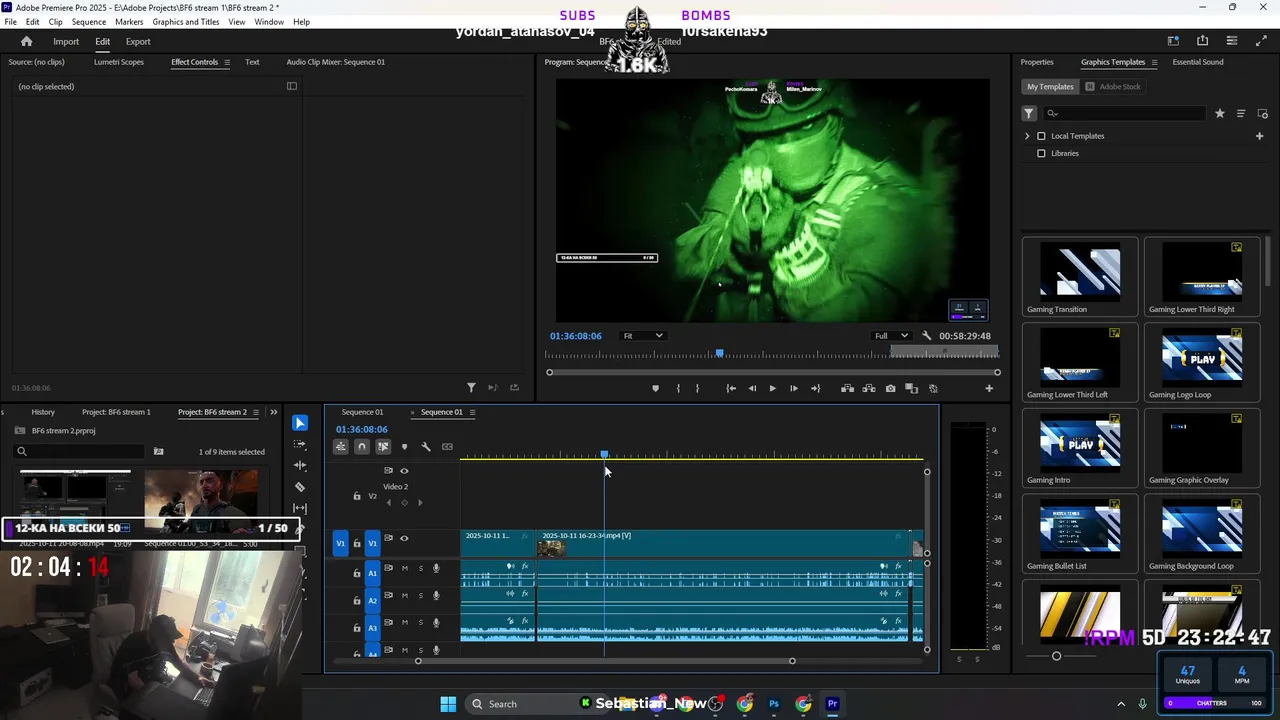This screenshot has width=1280, height=720.
Task: Enable the Libraries checkbox
Action: click(1041, 153)
